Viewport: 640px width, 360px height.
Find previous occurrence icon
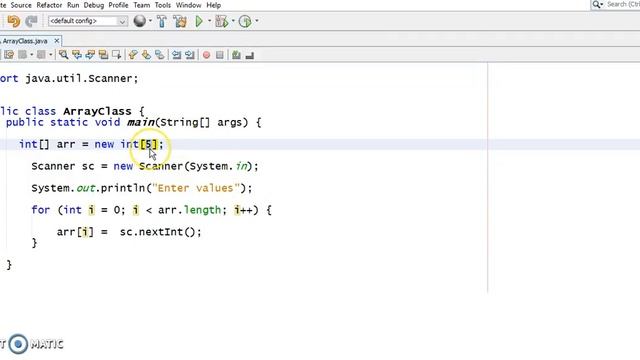click(77, 55)
